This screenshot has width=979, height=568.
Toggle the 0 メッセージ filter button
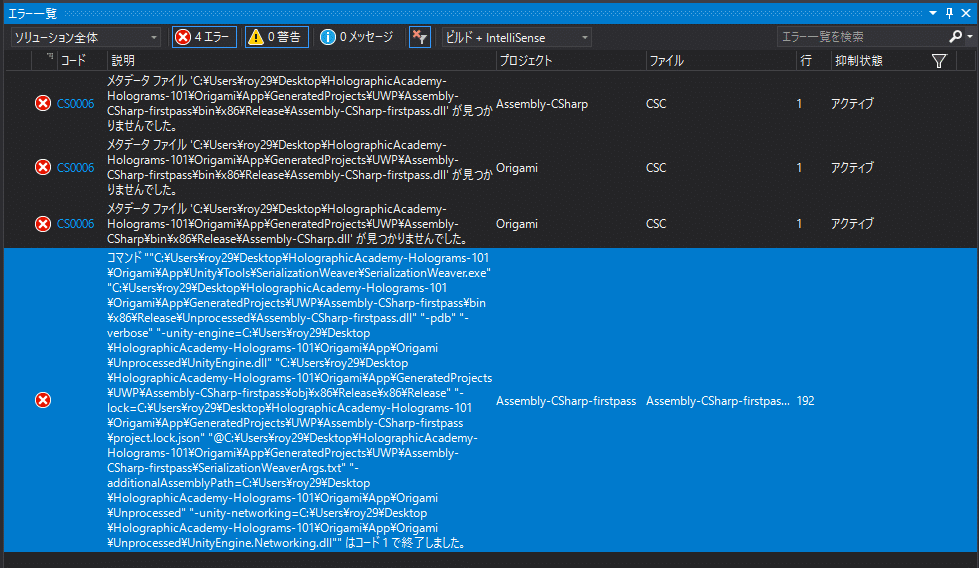click(357, 37)
